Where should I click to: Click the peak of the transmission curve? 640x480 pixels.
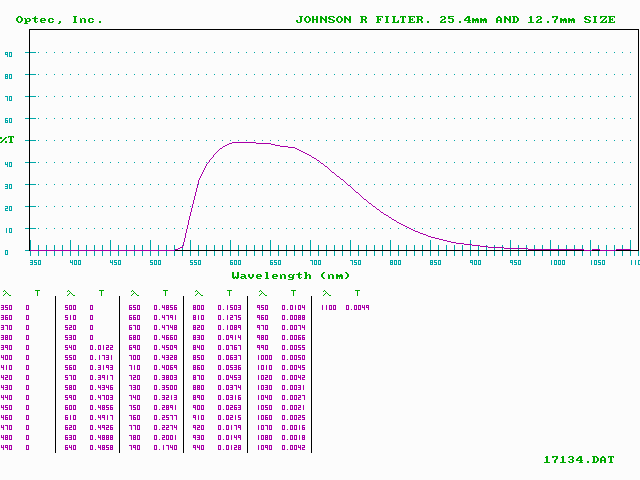click(243, 142)
